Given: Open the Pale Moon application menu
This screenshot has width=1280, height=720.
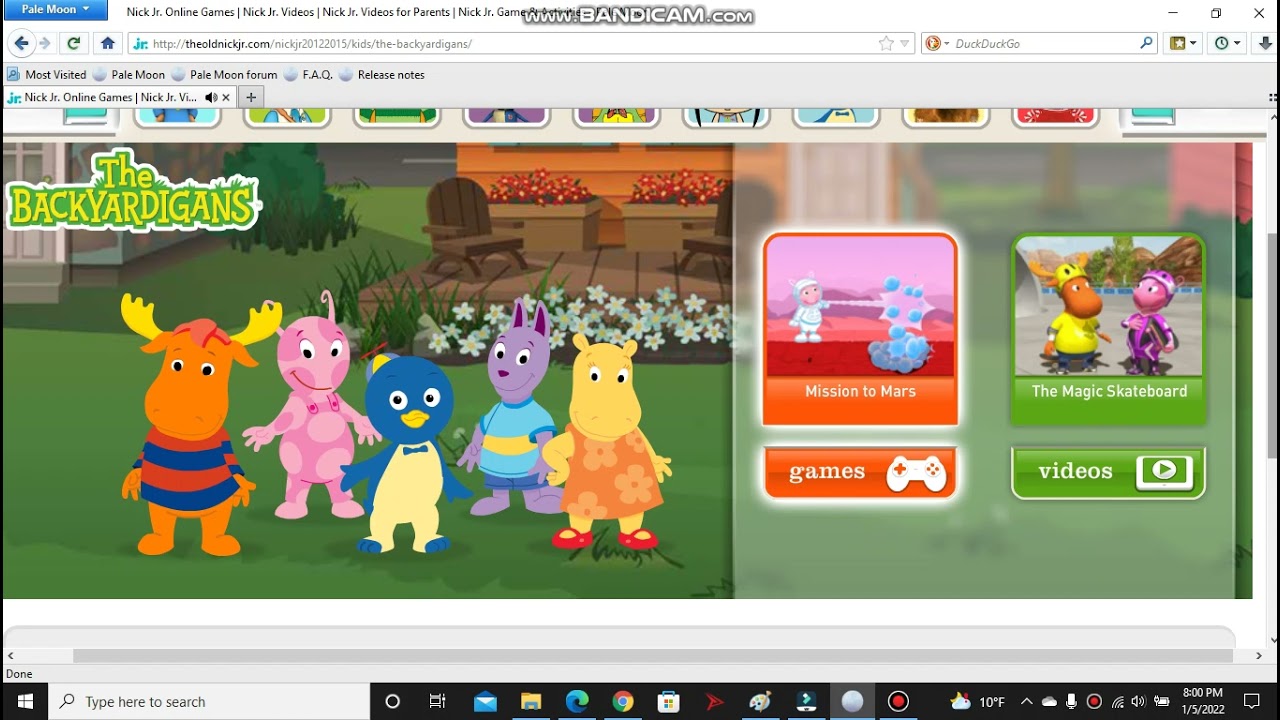Looking at the screenshot, I should tap(56, 9).
